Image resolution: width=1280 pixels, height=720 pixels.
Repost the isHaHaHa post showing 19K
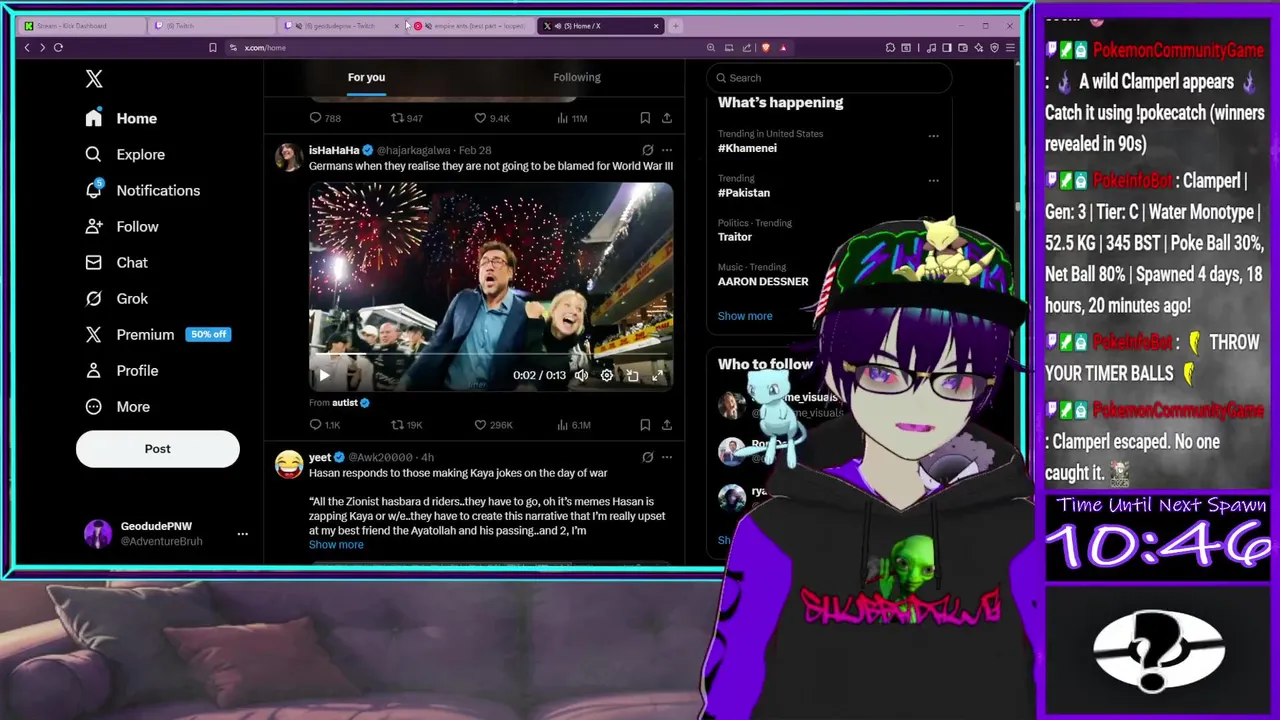(407, 425)
